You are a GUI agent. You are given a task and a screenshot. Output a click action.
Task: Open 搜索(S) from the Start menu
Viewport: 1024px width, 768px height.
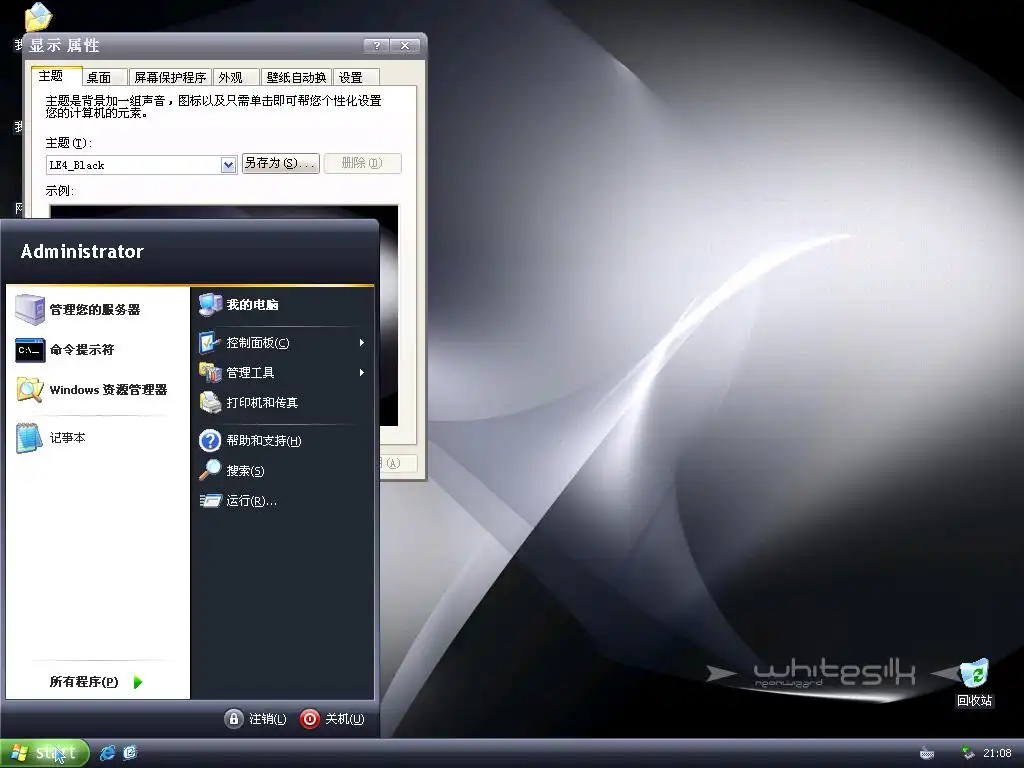[x=282, y=471]
